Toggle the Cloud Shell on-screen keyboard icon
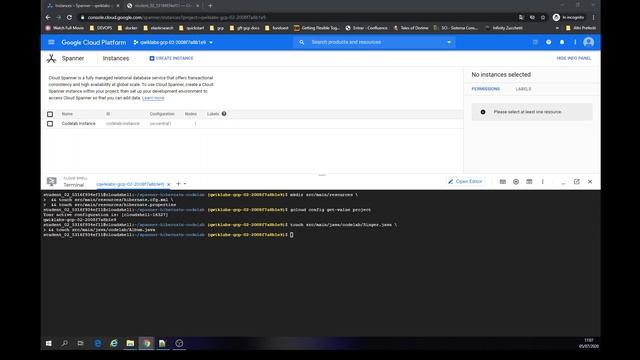Viewport: 640px width, 360px height. [x=502, y=182]
